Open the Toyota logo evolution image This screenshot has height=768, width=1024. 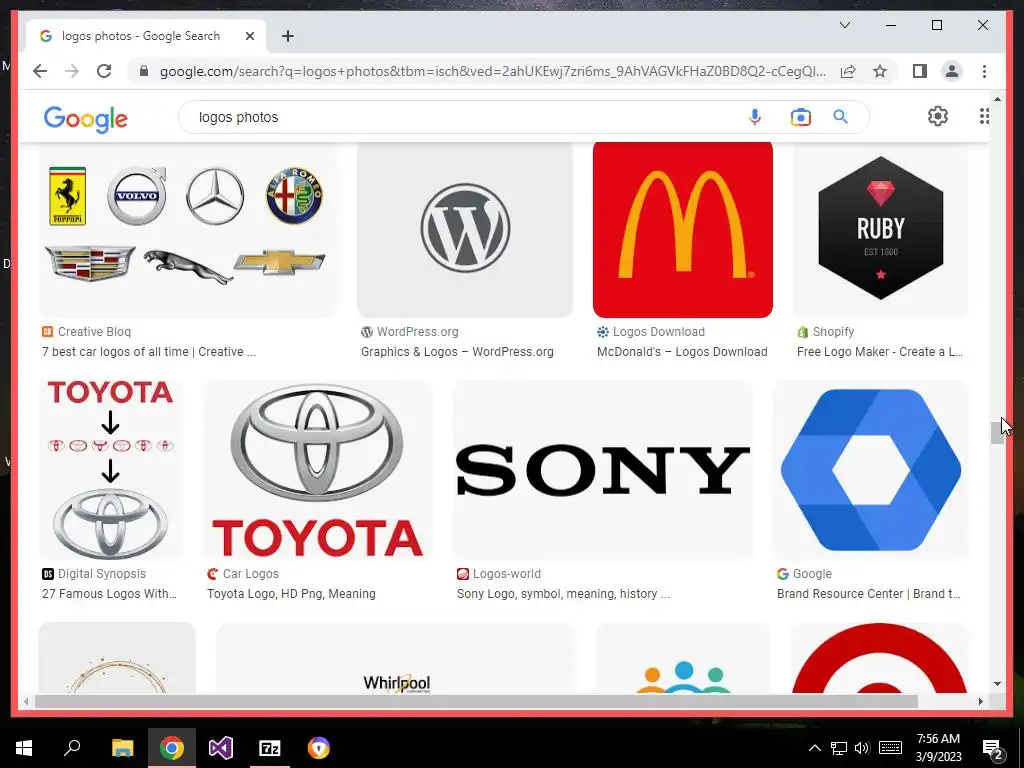110,470
